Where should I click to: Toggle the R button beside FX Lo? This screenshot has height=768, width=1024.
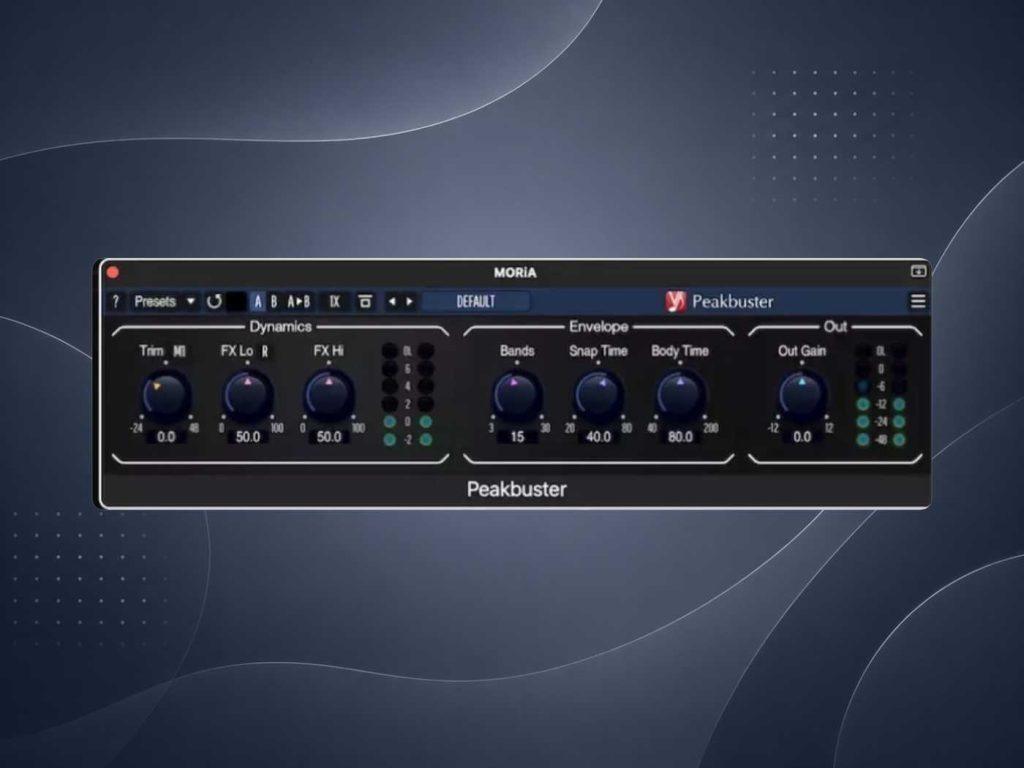265,351
